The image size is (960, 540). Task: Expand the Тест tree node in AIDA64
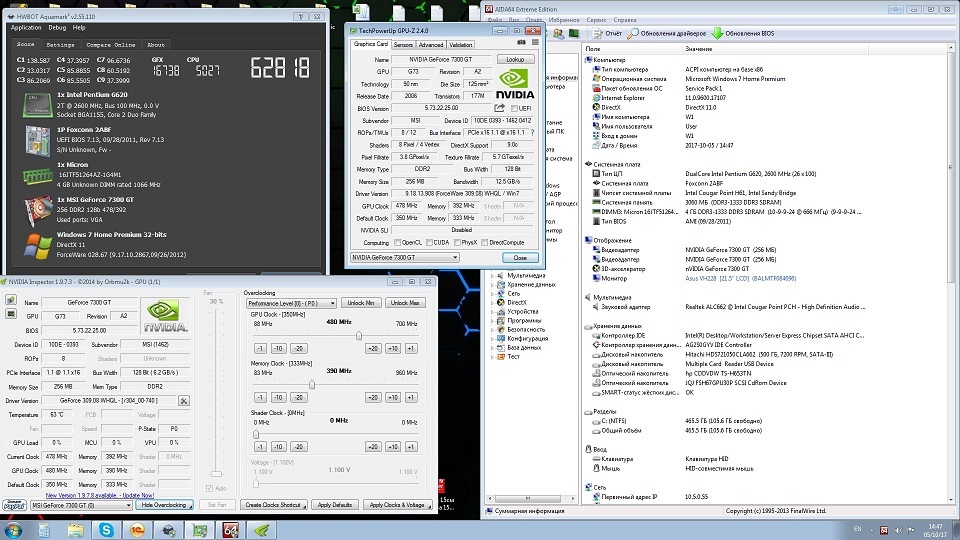click(492, 356)
